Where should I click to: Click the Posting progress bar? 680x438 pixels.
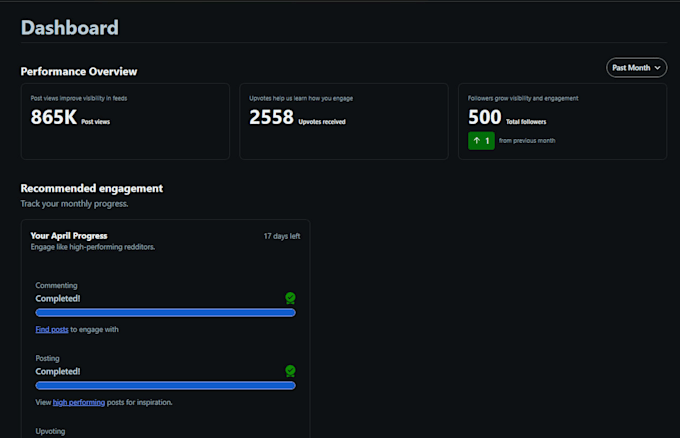click(165, 386)
